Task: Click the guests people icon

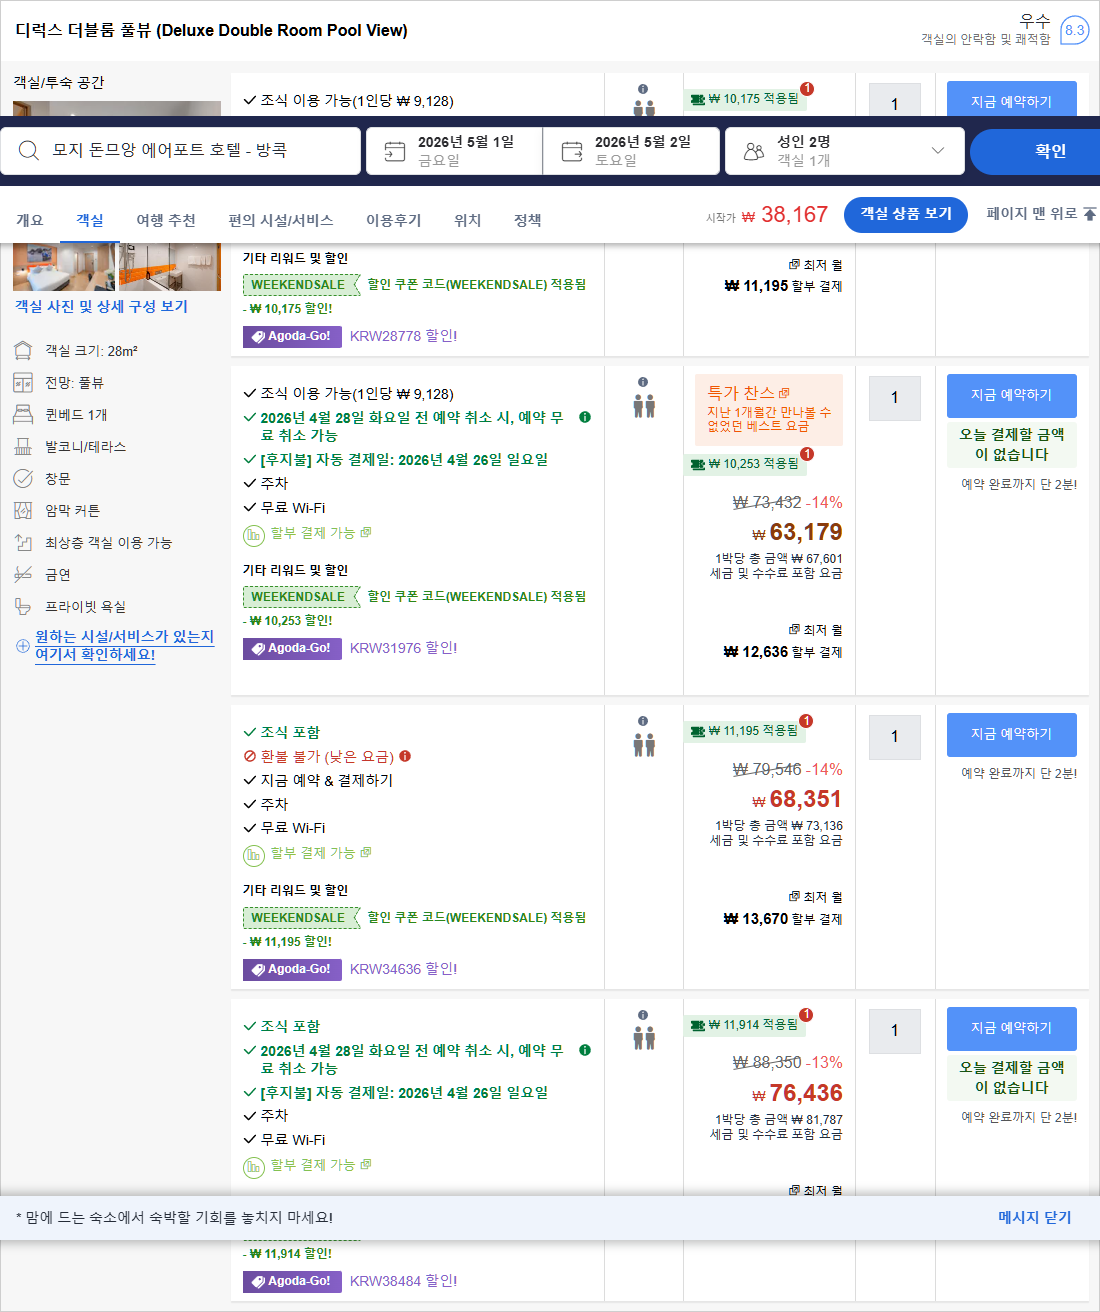Action: (754, 151)
